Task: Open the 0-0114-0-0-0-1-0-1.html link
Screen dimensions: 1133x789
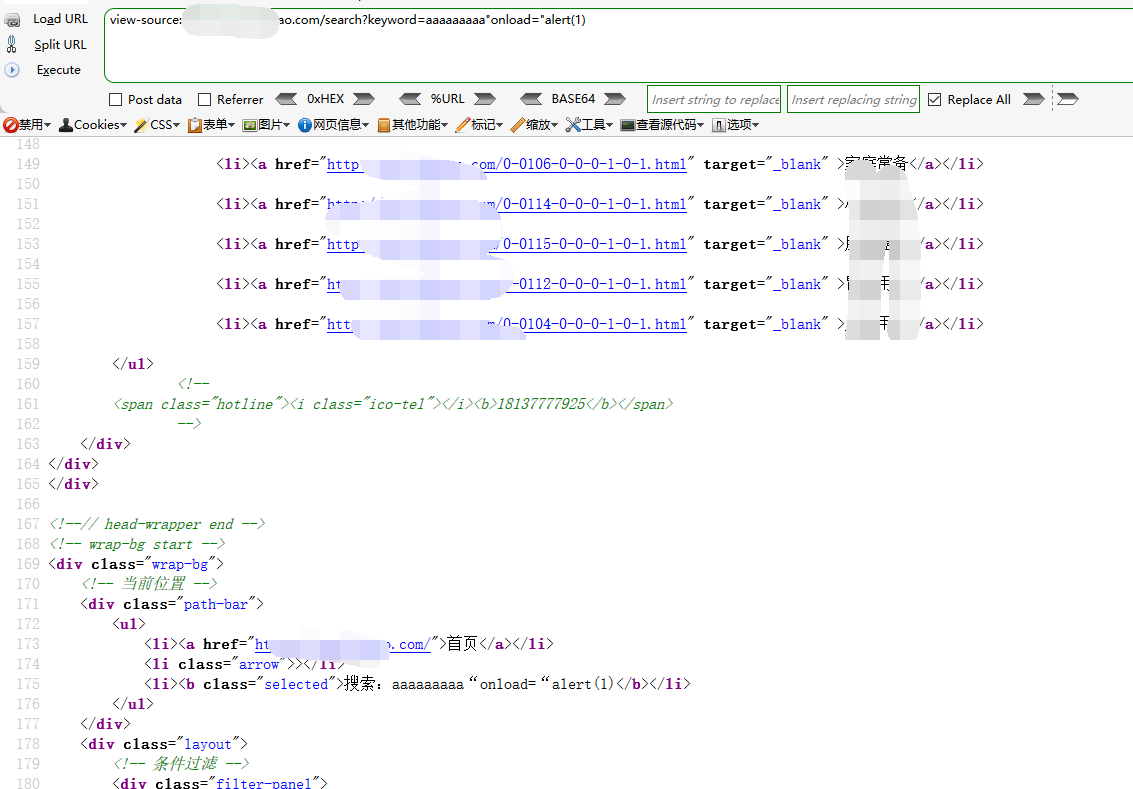Action: coord(507,204)
